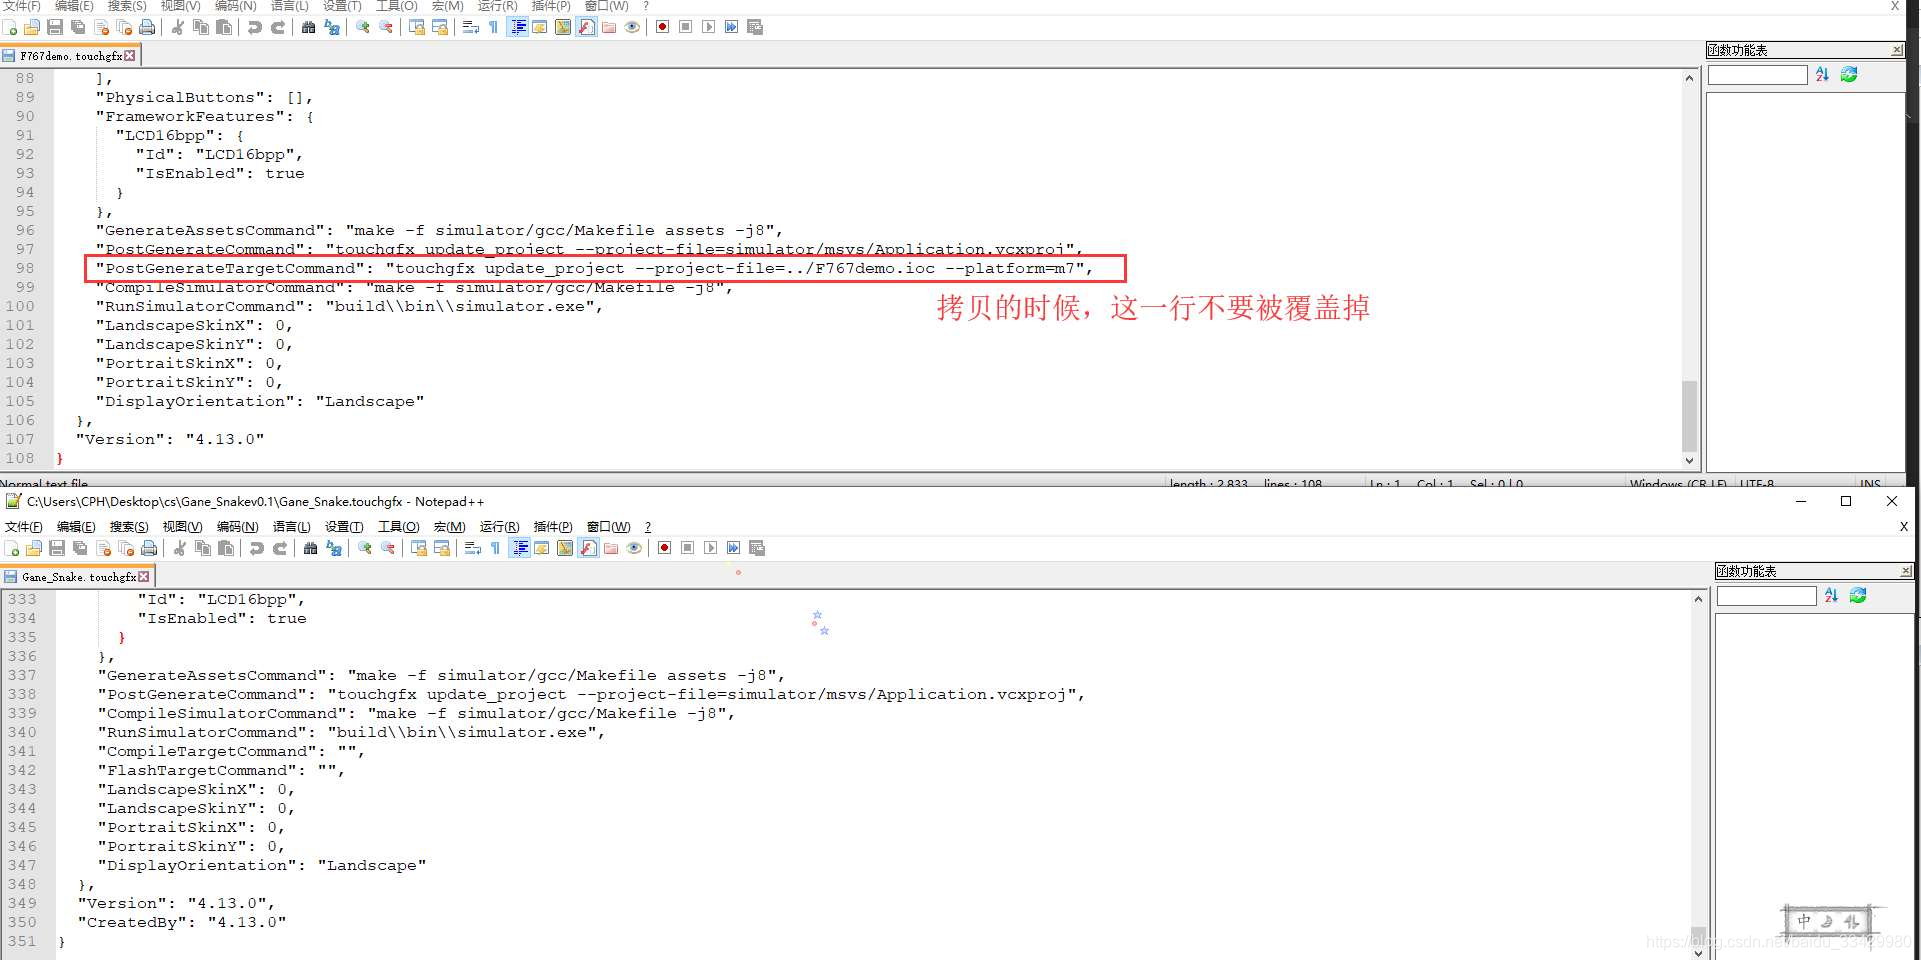The width and height of the screenshot is (1921, 960).
Task: Save Gane_Snake.touchgfx with the toolbar save icon
Action: point(57,548)
